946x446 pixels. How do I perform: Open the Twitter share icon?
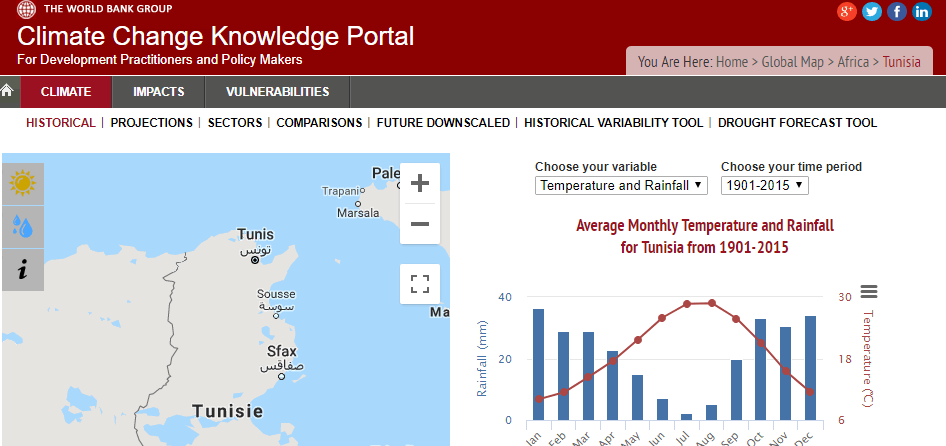pos(872,11)
